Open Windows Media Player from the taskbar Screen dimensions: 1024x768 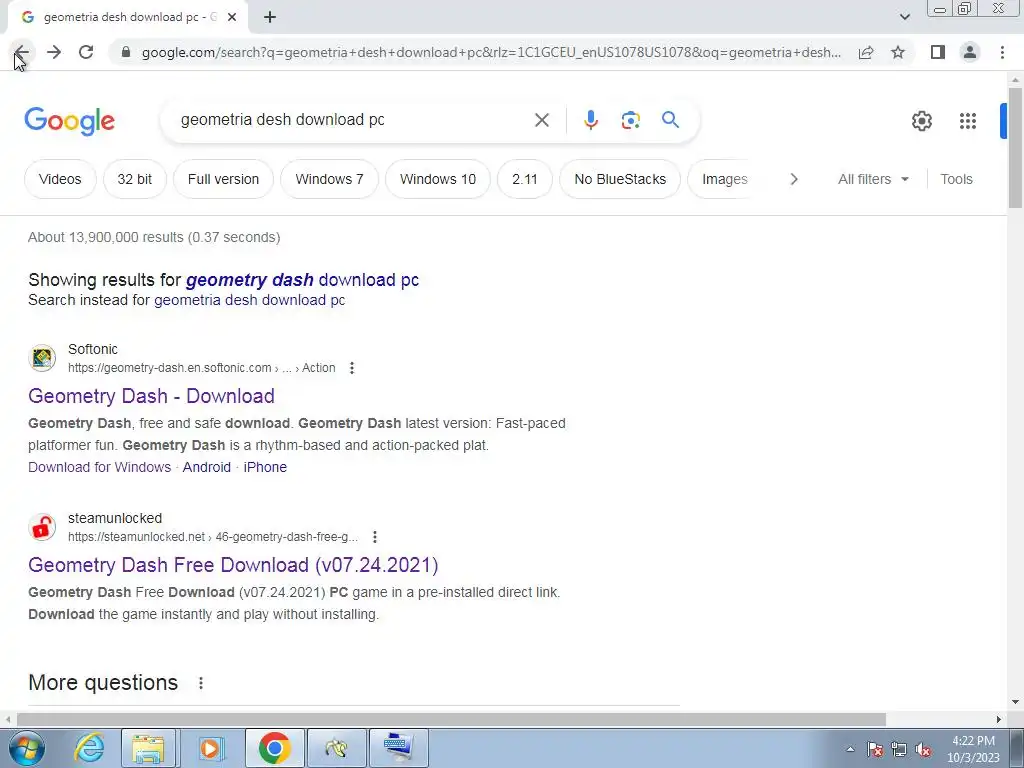click(211, 748)
